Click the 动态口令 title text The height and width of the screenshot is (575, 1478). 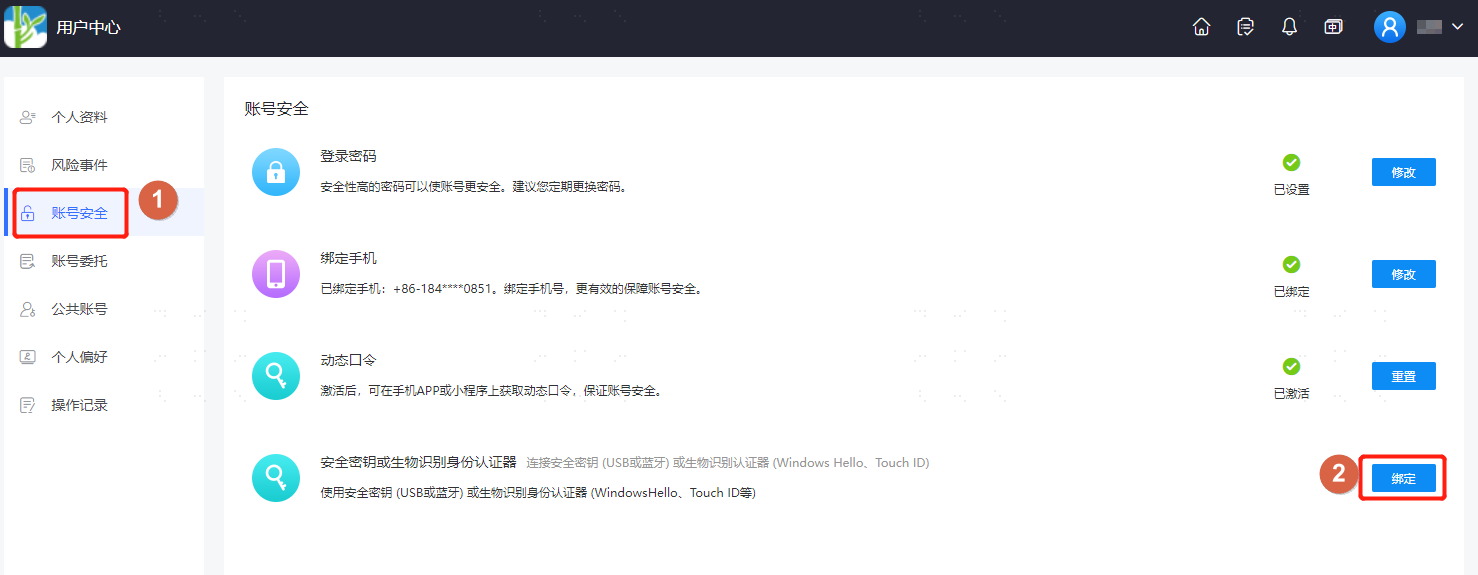click(x=348, y=360)
